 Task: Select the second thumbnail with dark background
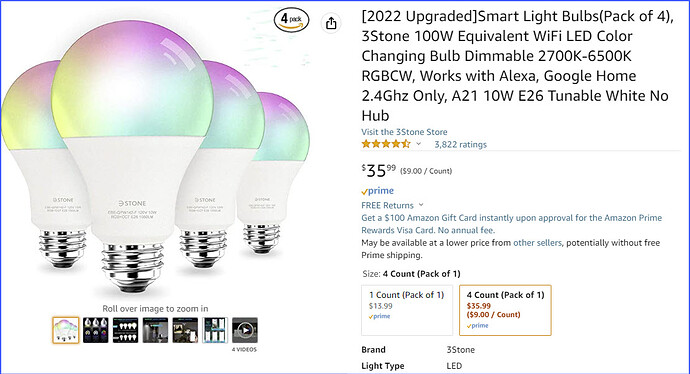[95, 330]
